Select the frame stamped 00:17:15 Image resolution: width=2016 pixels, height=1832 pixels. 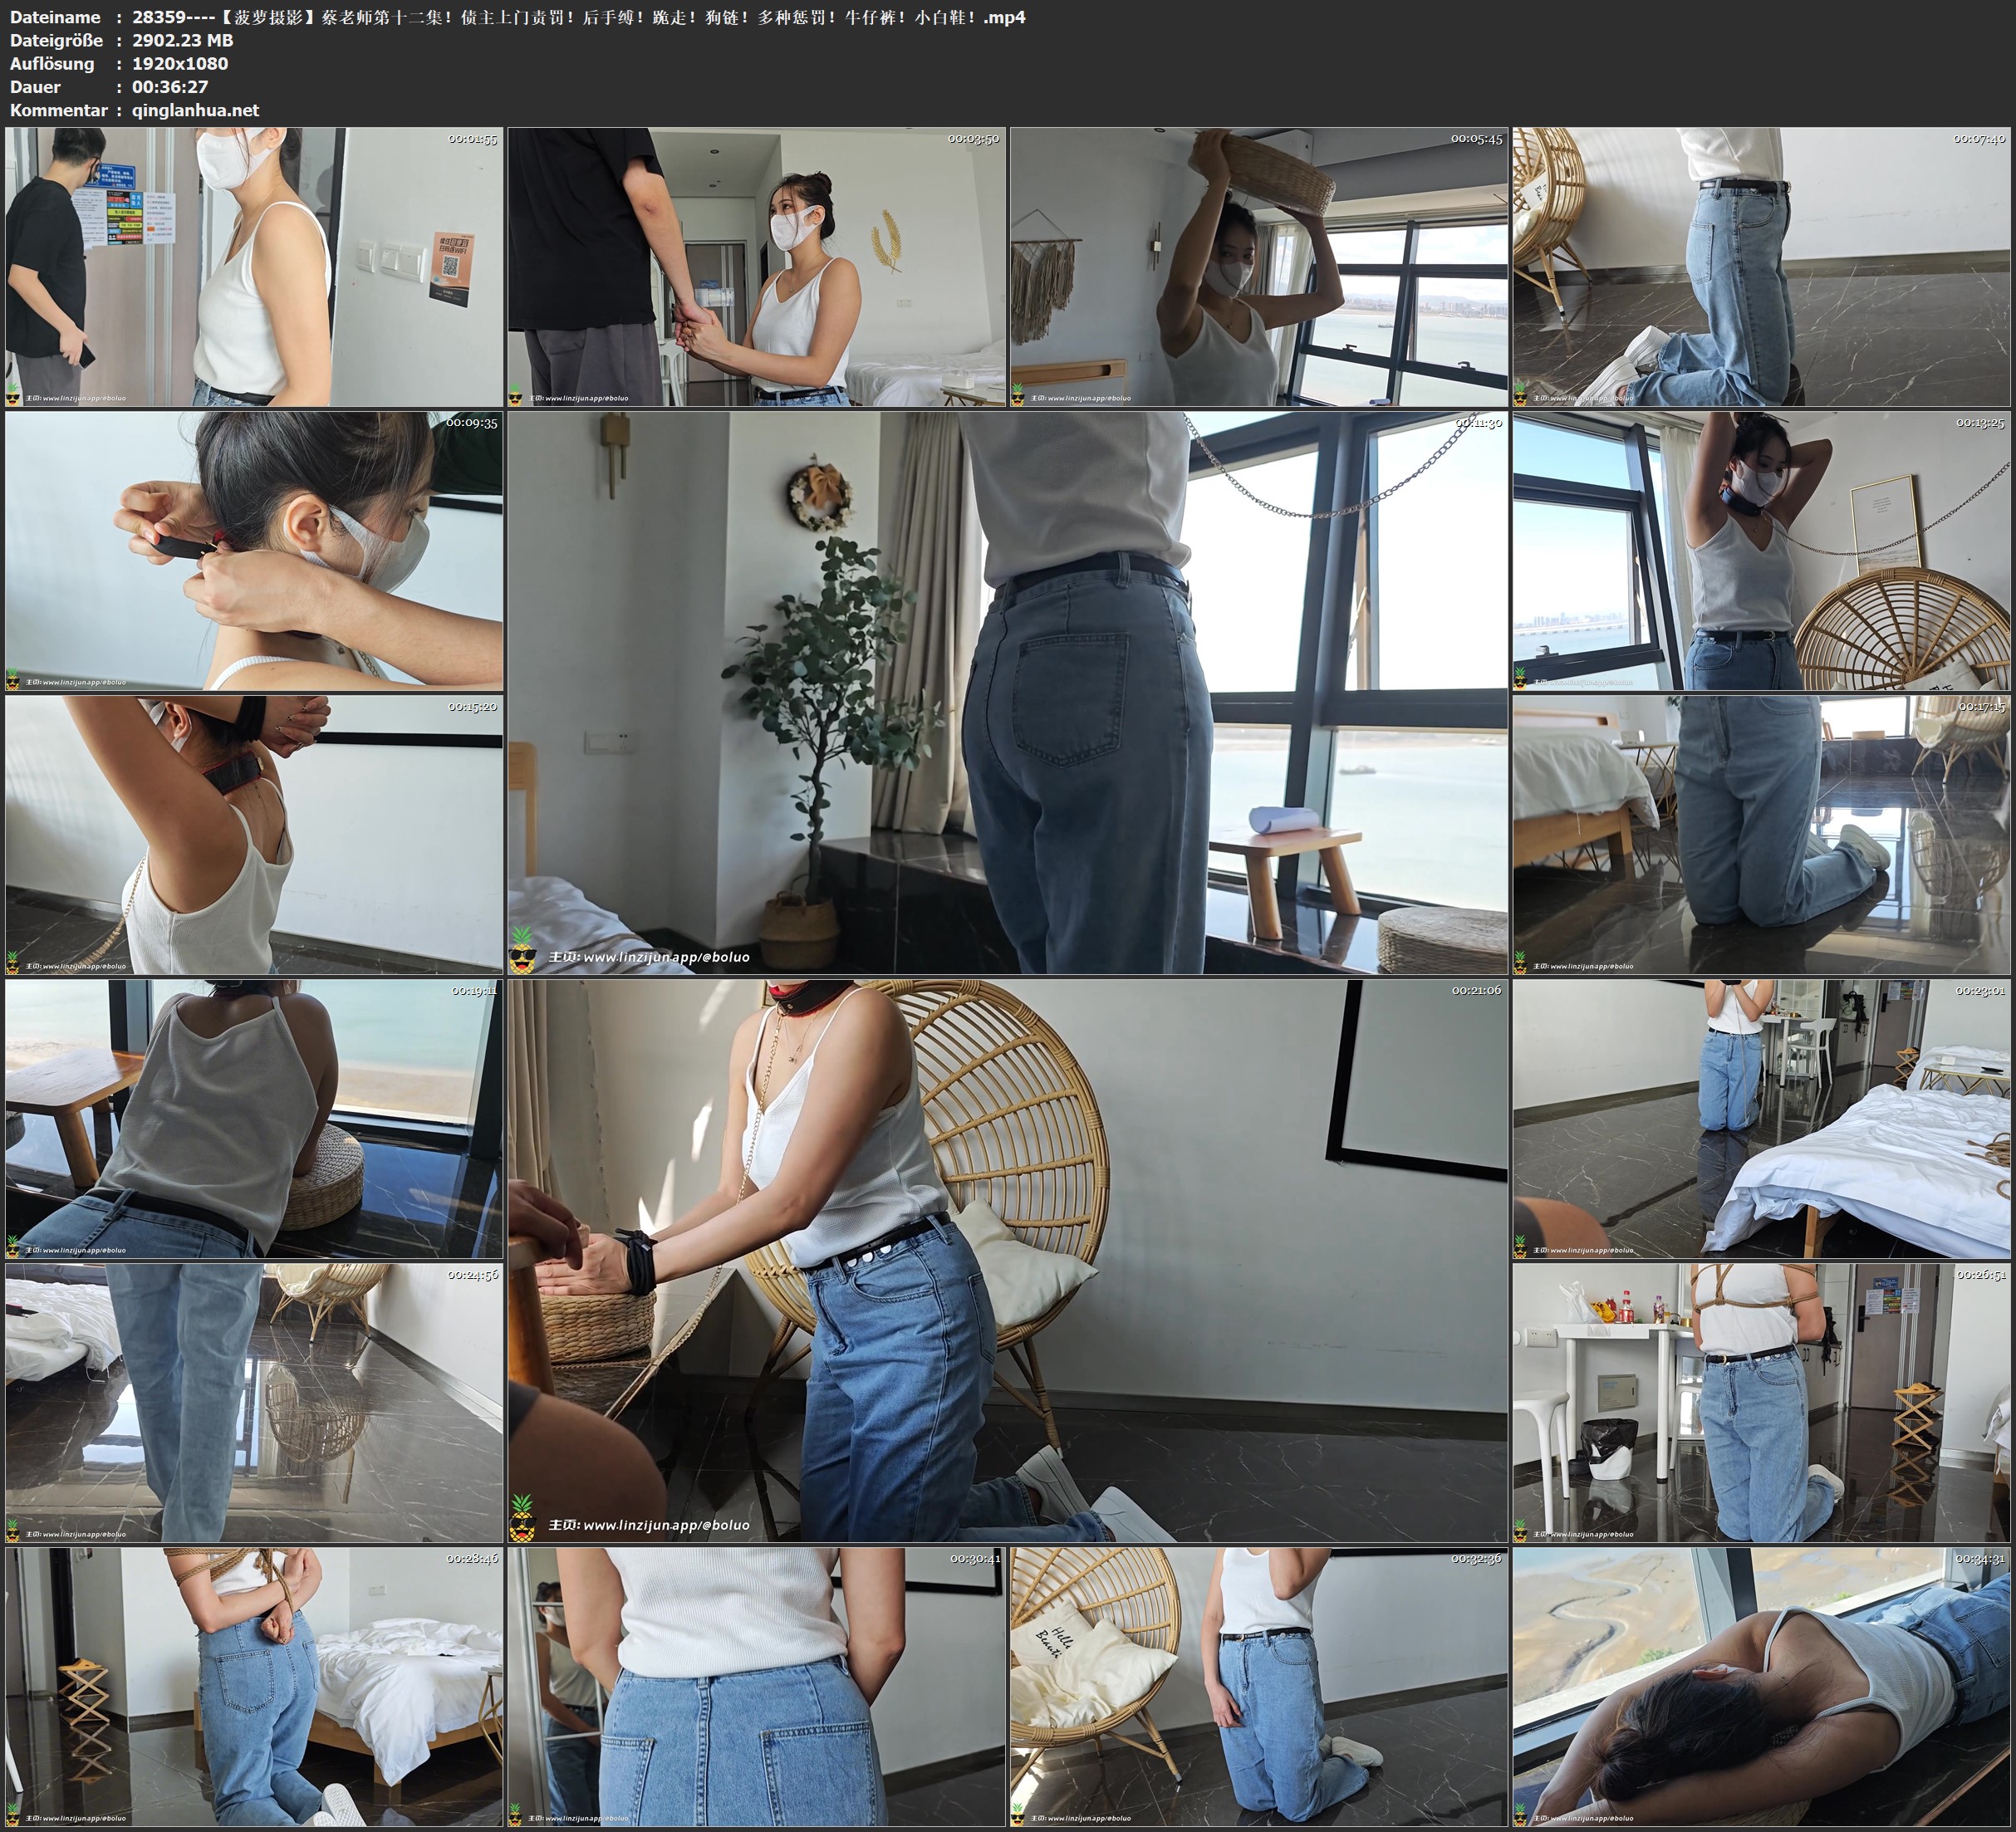pos(1761,835)
